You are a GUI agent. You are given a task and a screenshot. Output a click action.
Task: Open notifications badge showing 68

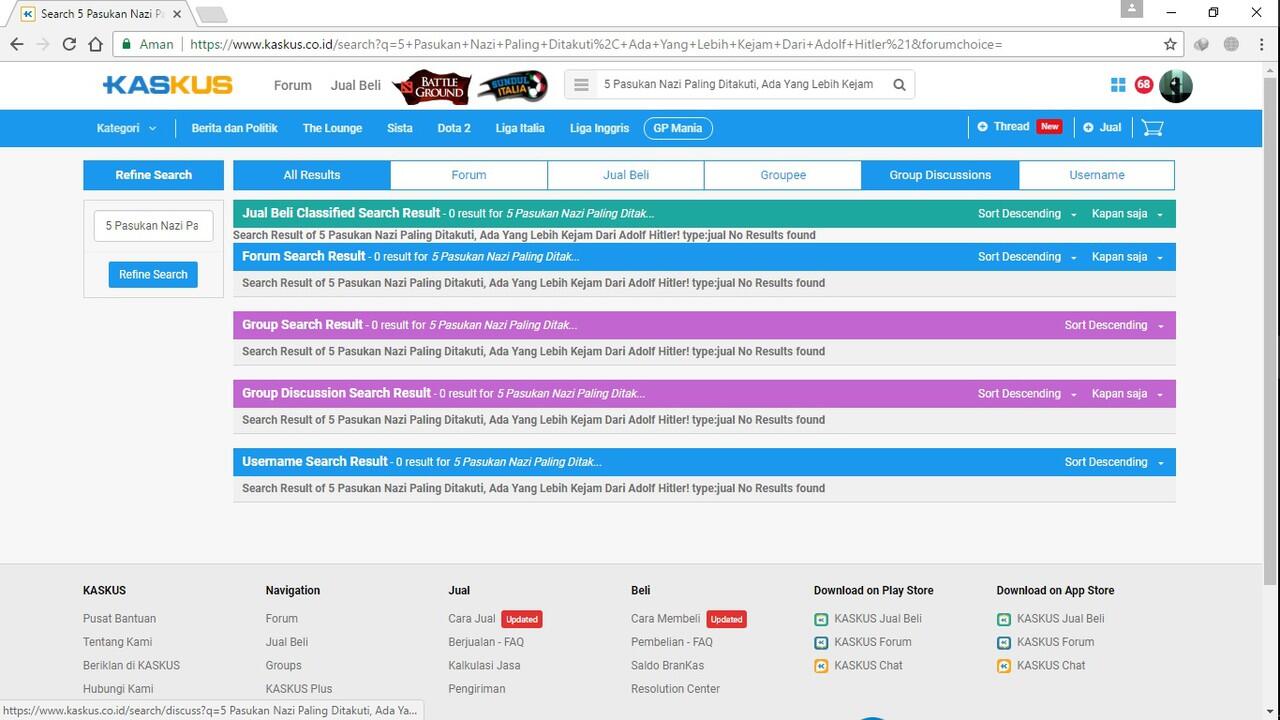tap(1143, 85)
